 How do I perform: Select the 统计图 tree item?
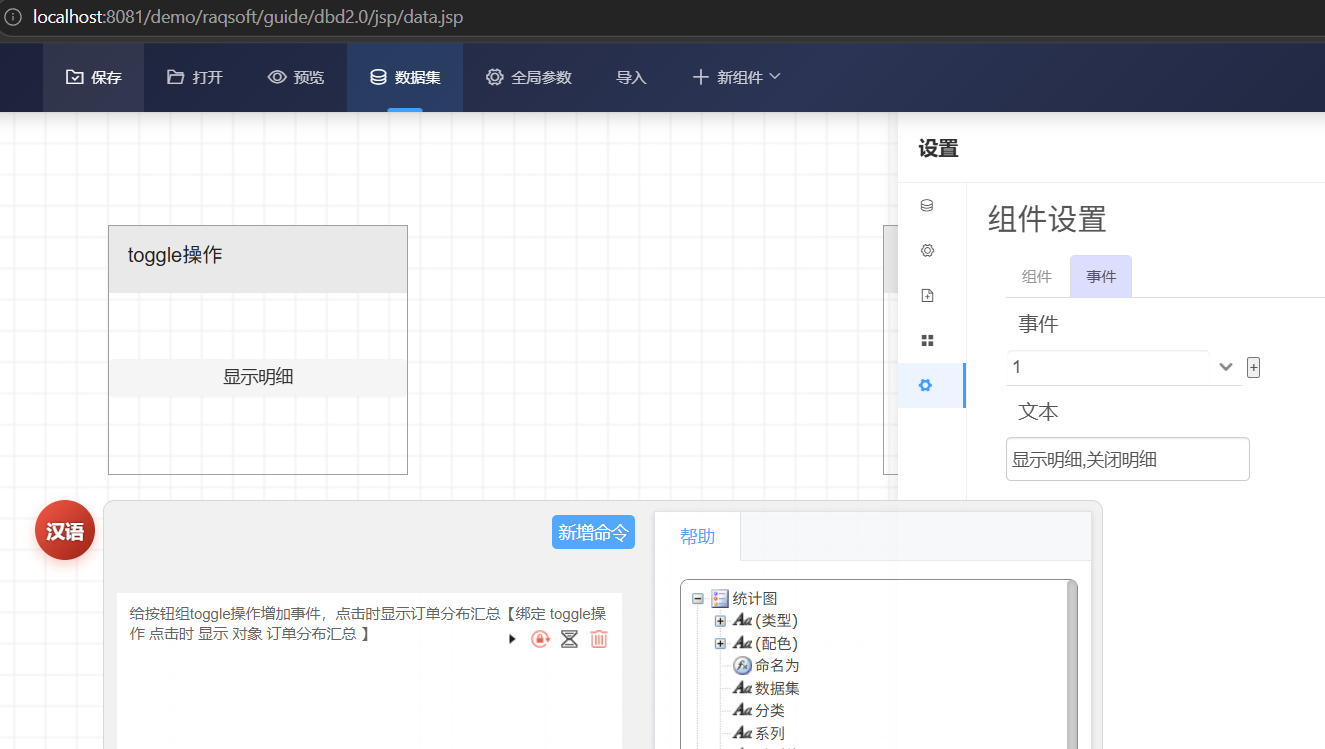click(x=755, y=599)
